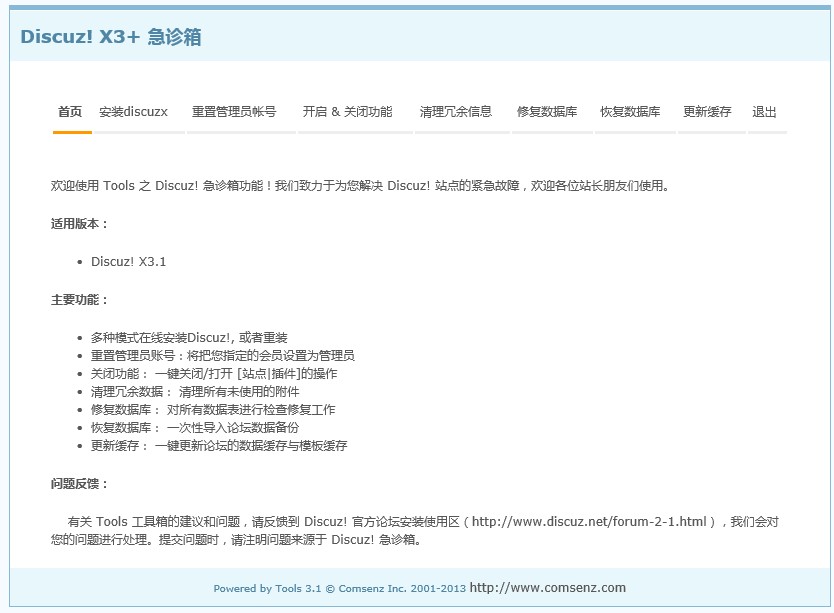Open the 重置管理员帐号 tab
Image resolution: width=834 pixels, height=613 pixels.
tap(234, 112)
